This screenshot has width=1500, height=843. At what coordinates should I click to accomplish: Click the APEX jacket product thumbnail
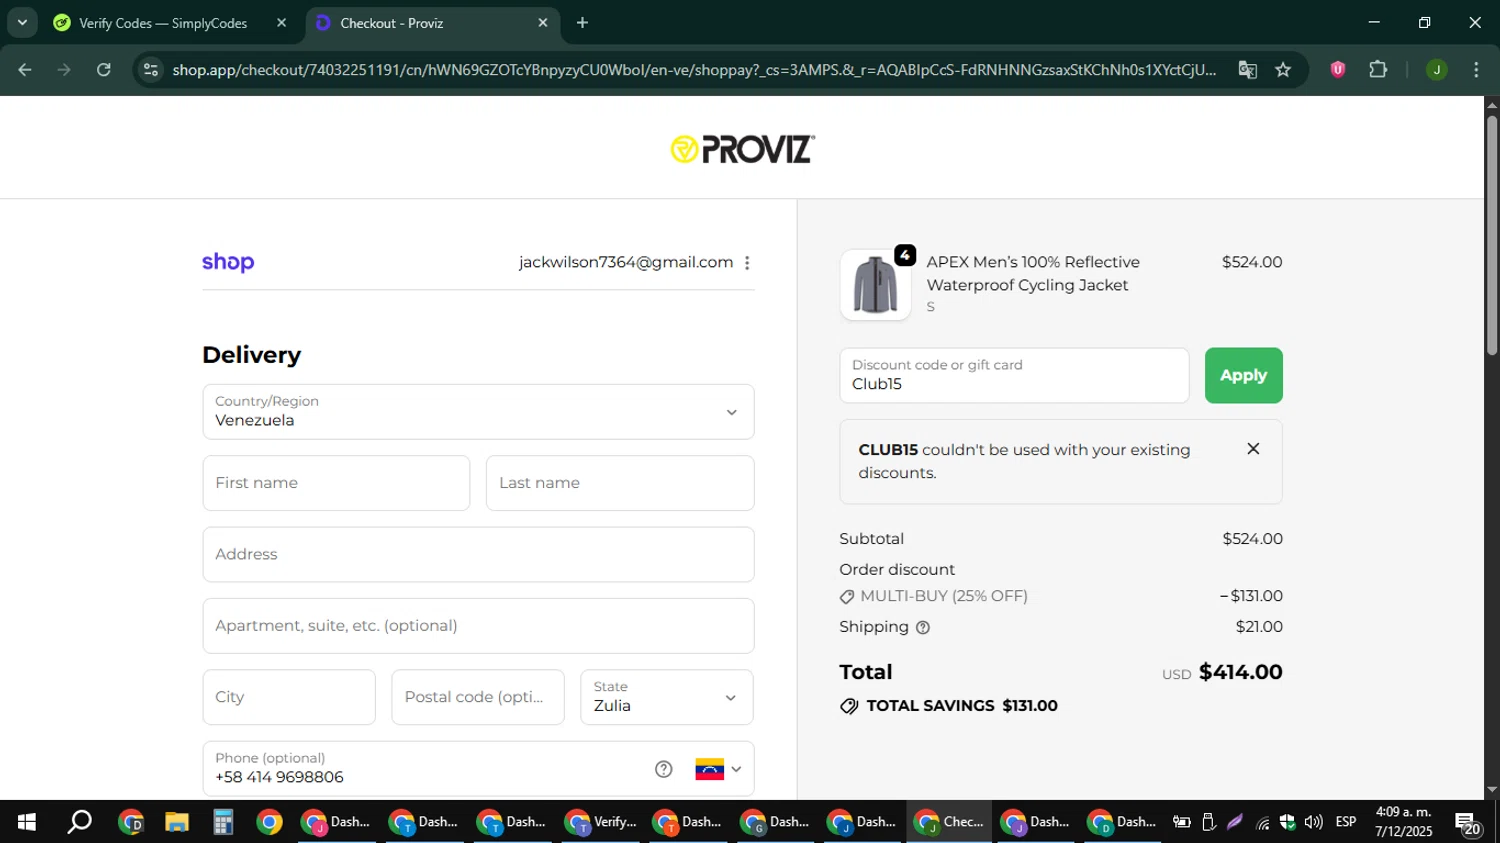tap(876, 285)
